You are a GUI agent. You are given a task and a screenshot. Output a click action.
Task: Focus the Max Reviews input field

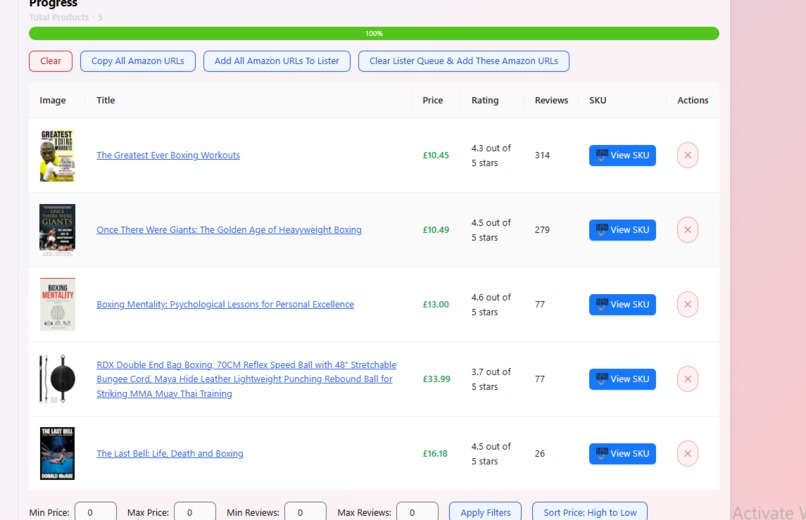point(417,512)
